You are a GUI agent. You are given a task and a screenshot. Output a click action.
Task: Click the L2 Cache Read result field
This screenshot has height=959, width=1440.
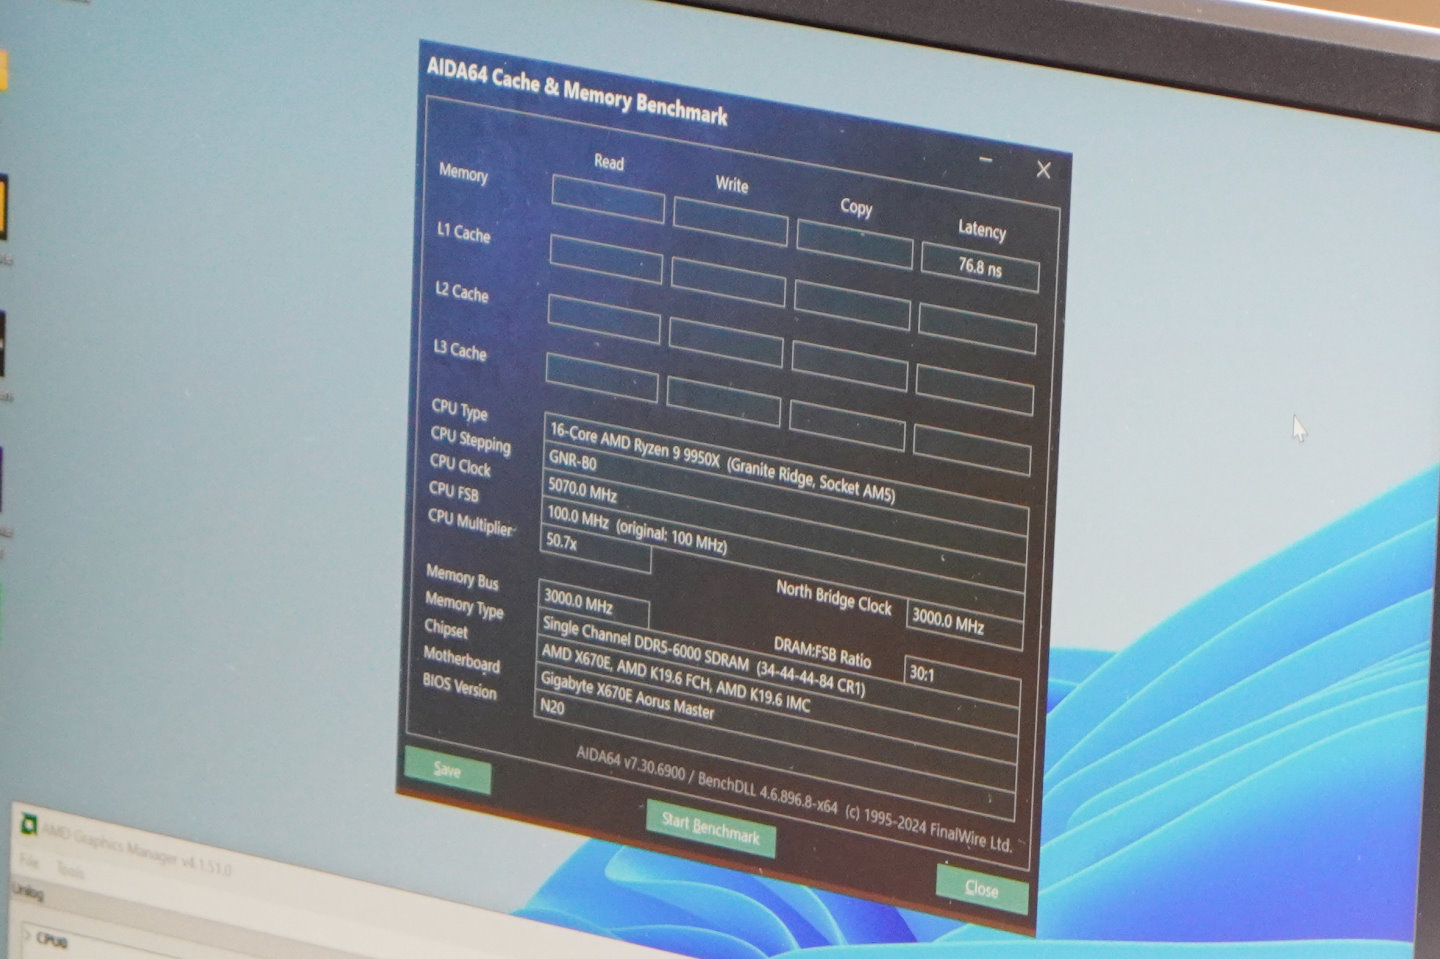coord(604,319)
